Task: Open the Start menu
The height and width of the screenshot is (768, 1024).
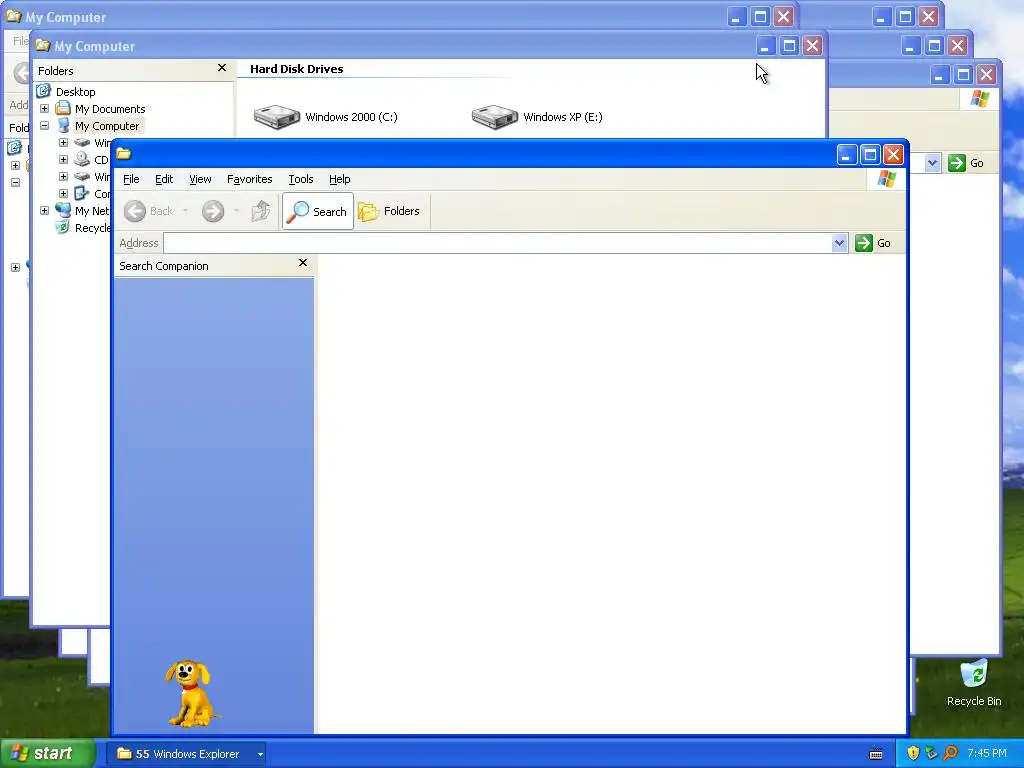Action: (48, 754)
